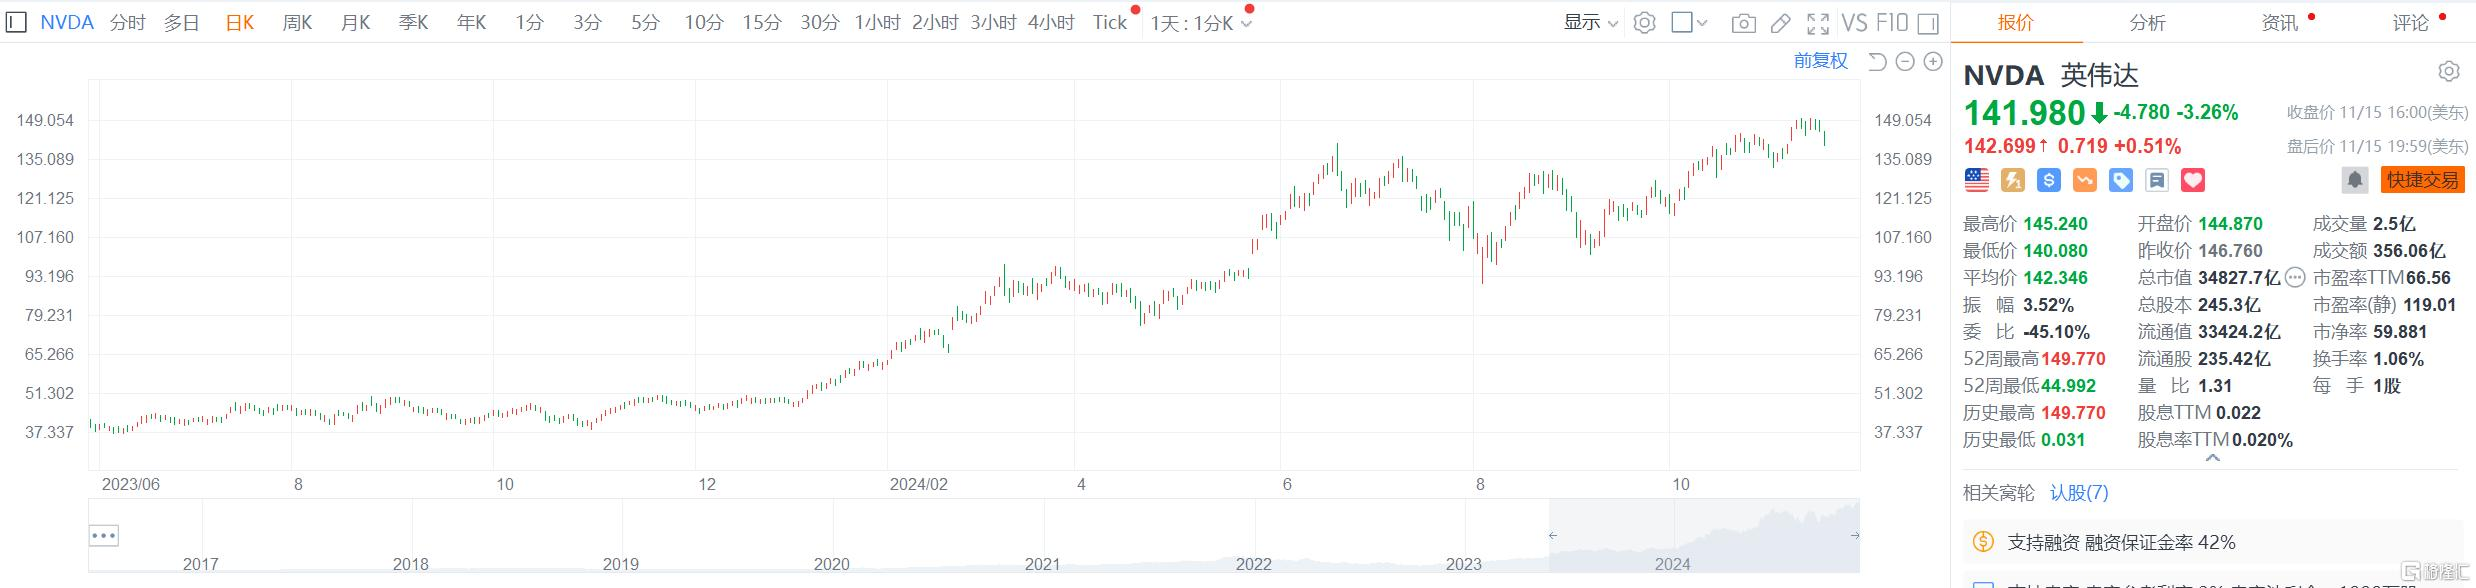Click 2022 on the mini timeline
The height and width of the screenshot is (588, 2476).
[1253, 564]
